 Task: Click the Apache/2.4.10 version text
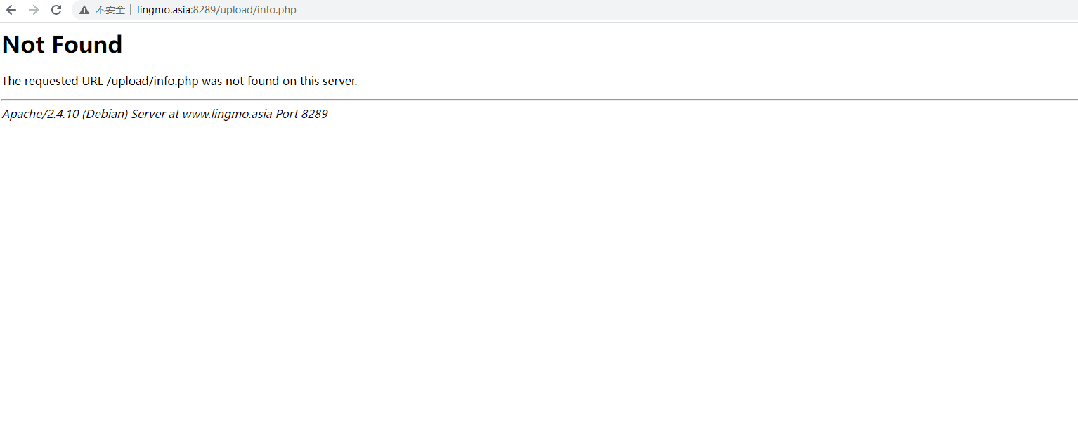click(40, 114)
